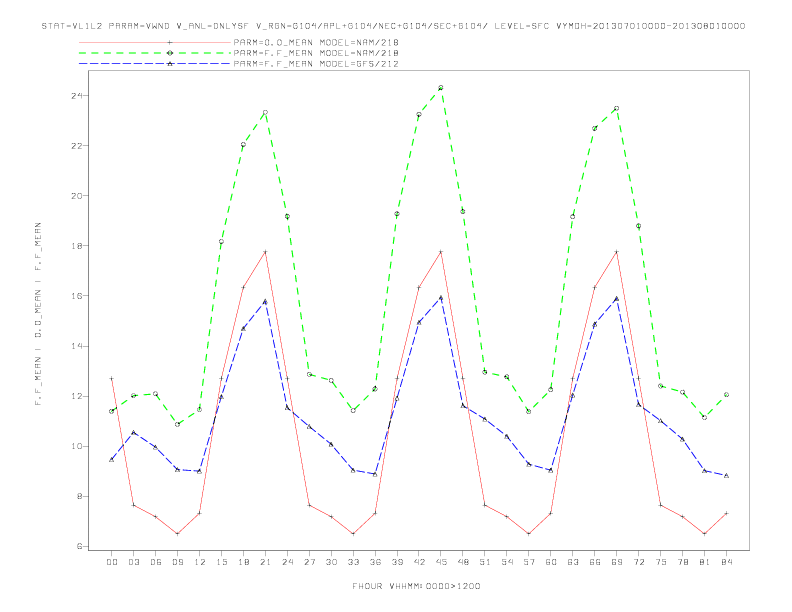Click the x-axis tick label 39
The width and height of the screenshot is (792, 612).
point(397,562)
